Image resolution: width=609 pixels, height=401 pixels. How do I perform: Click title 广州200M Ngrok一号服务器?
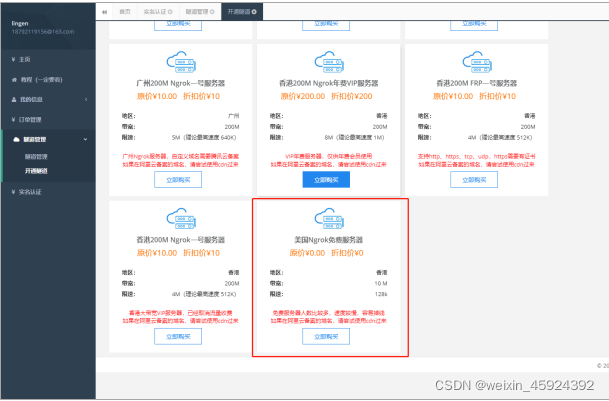tap(181, 83)
